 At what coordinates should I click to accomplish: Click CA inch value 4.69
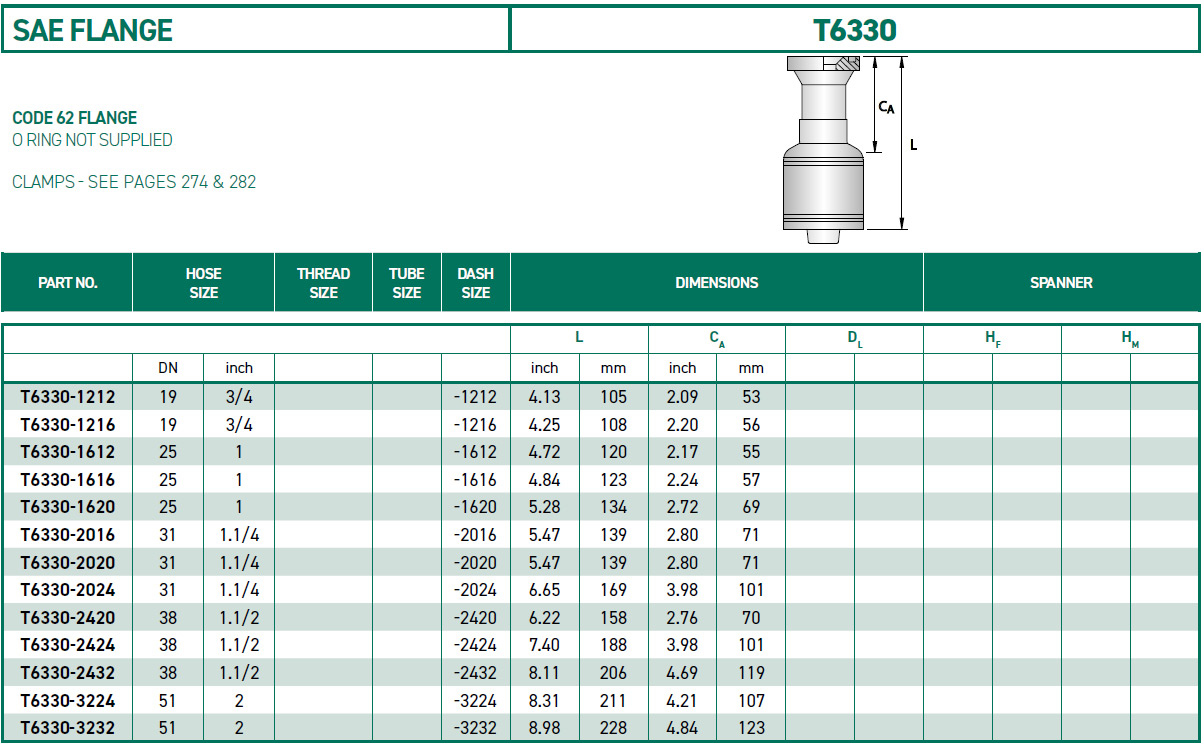tap(682, 673)
